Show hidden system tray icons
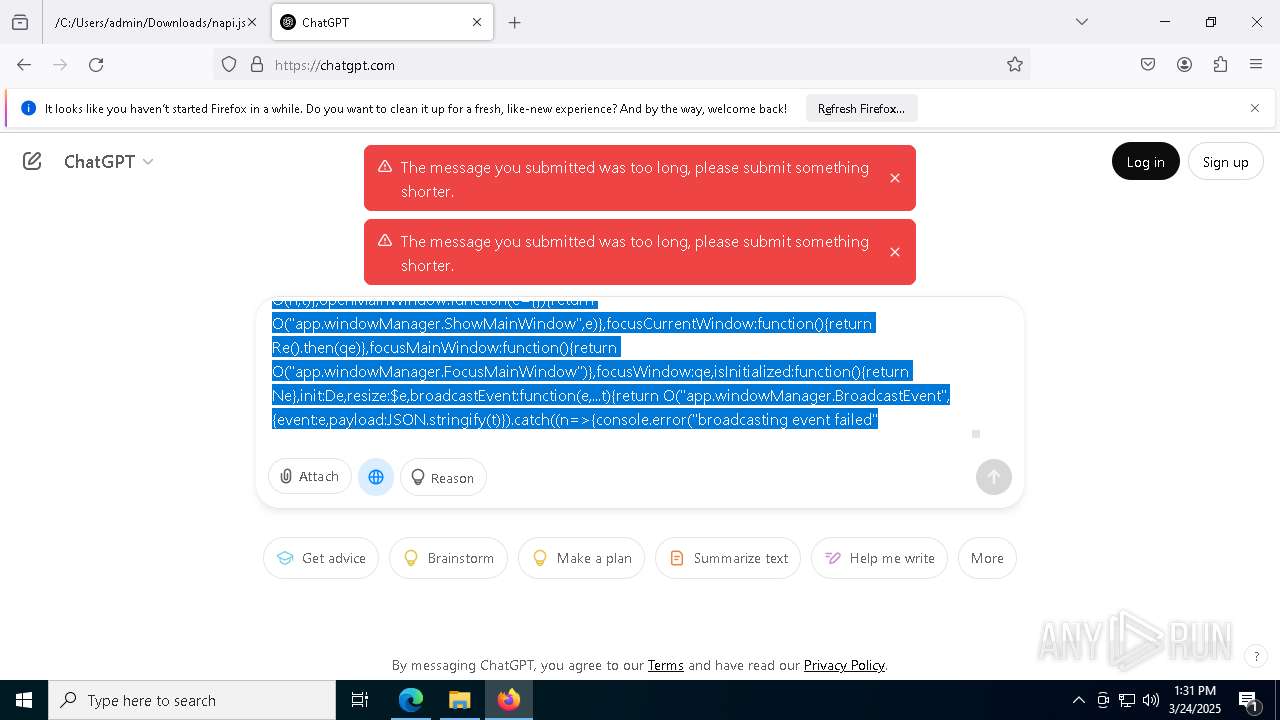This screenshot has width=1280, height=720. (x=1078, y=700)
